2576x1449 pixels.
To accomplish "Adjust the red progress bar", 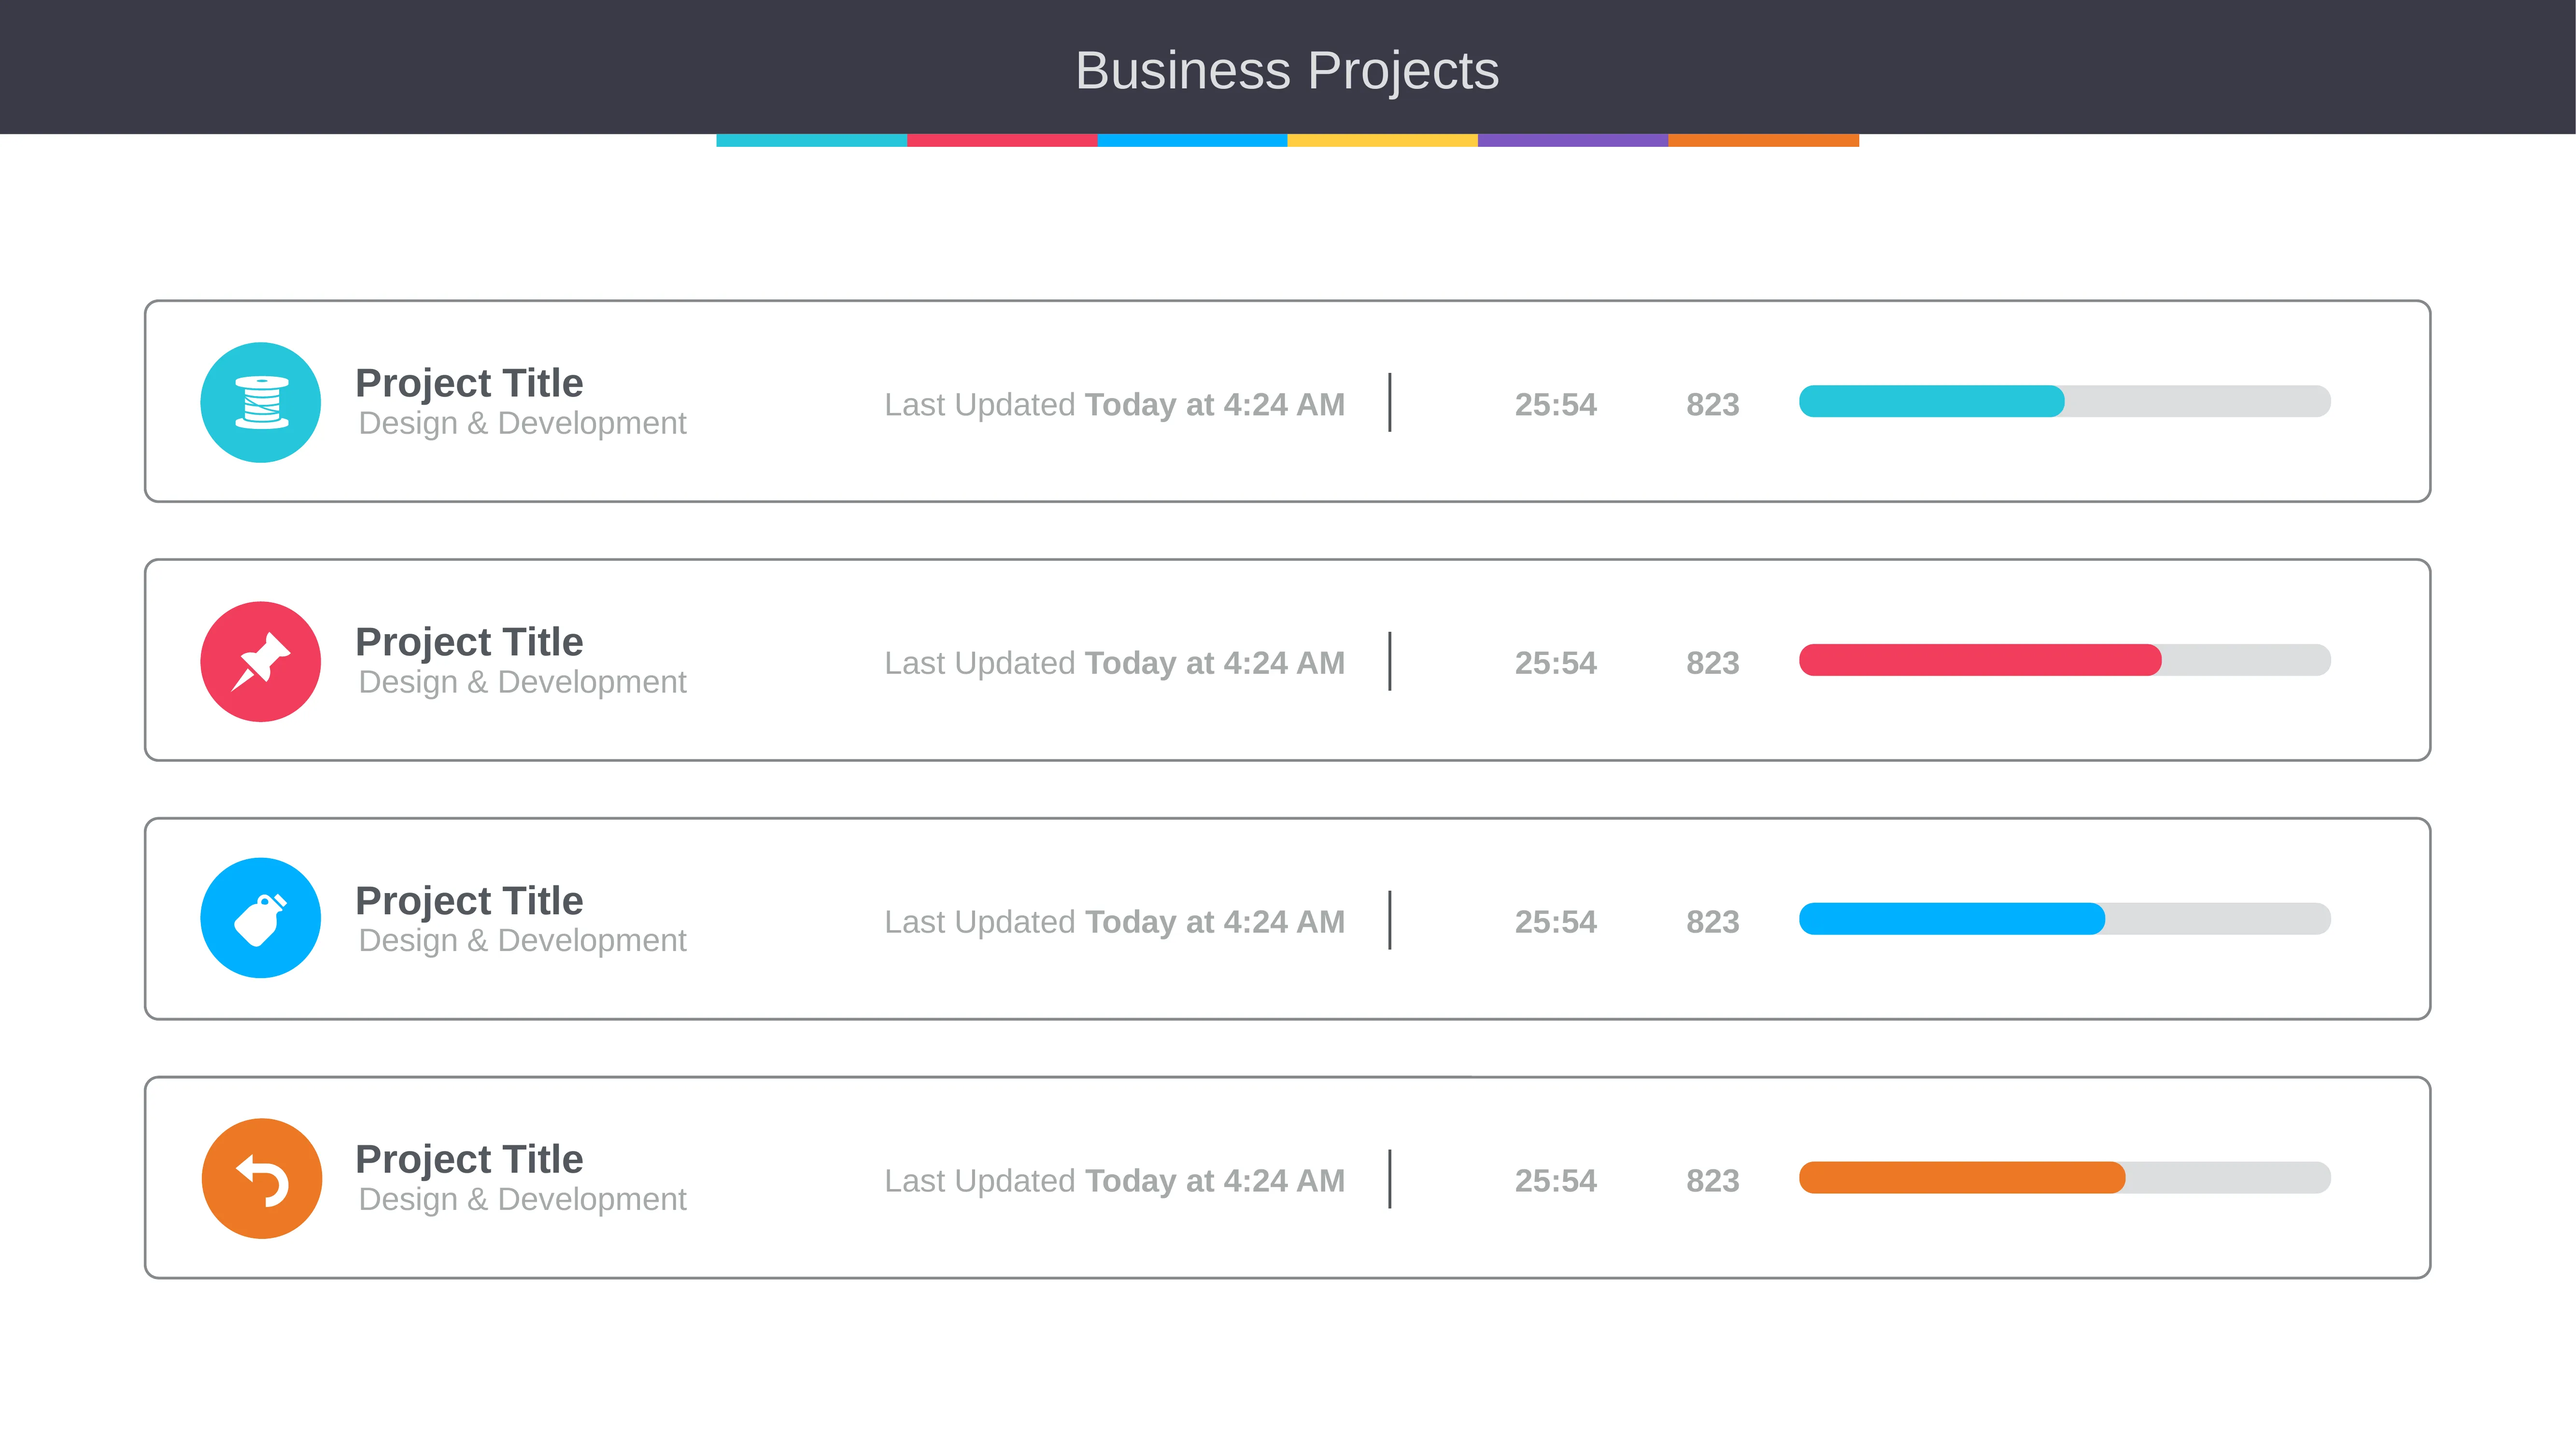I will (x=2064, y=660).
